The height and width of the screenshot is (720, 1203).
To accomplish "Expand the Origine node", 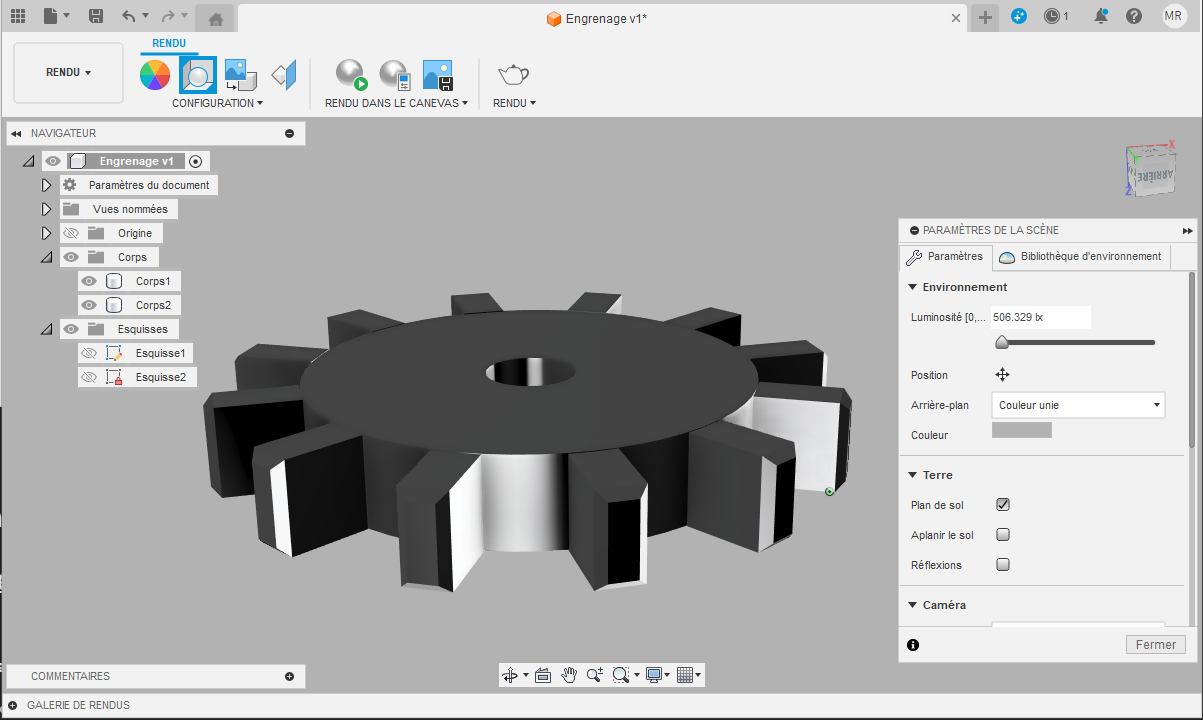I will 46,233.
